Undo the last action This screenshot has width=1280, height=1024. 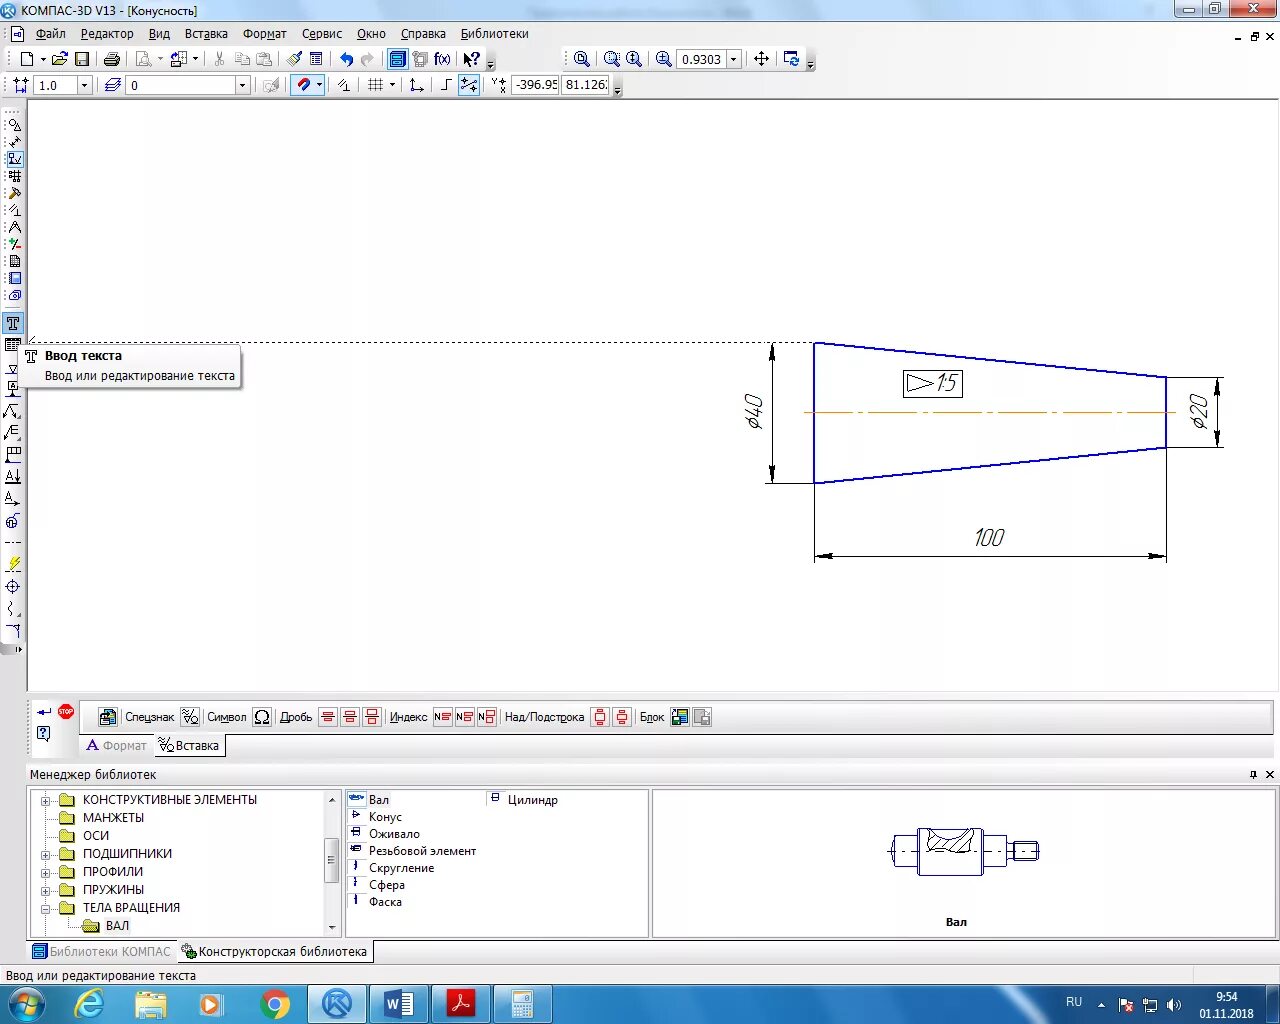[x=346, y=59]
